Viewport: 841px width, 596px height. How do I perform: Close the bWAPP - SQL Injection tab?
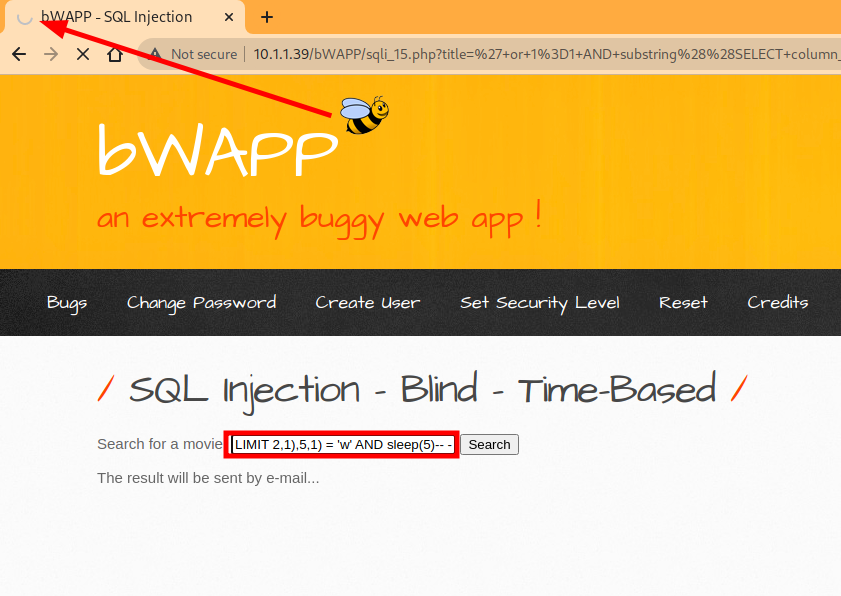(x=228, y=17)
